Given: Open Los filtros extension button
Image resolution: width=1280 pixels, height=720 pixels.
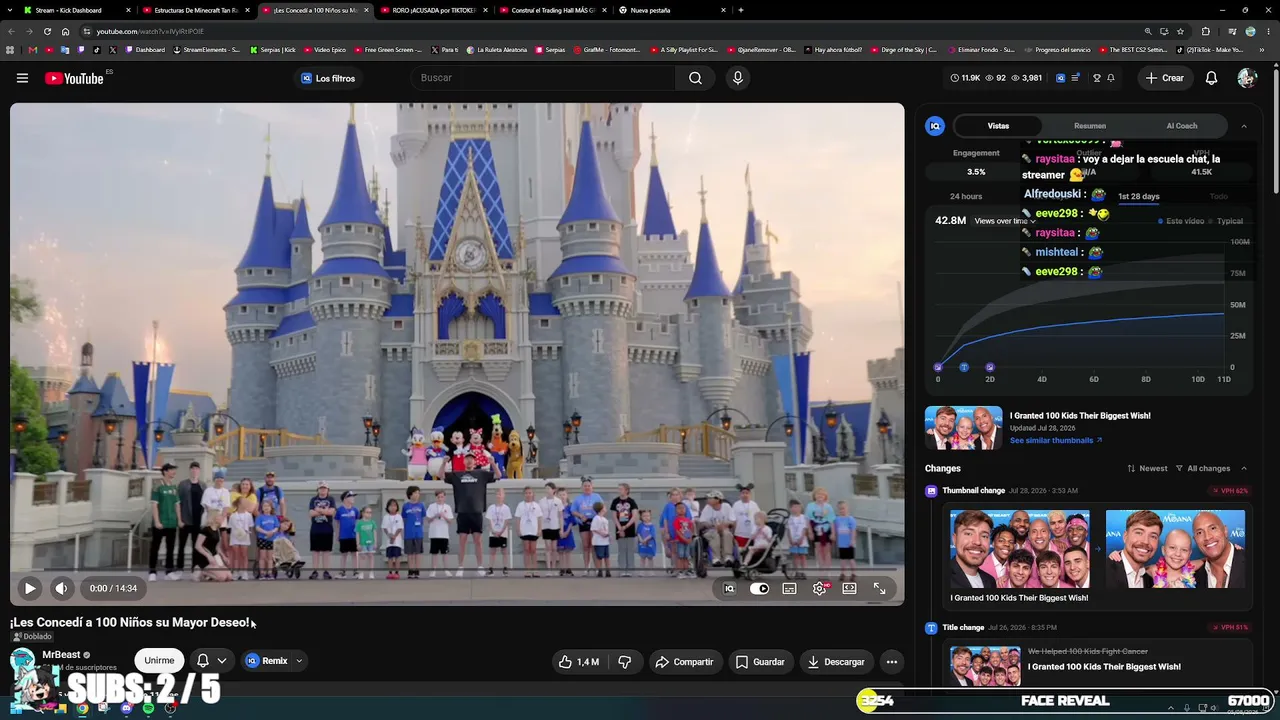Looking at the screenshot, I should coord(327,78).
